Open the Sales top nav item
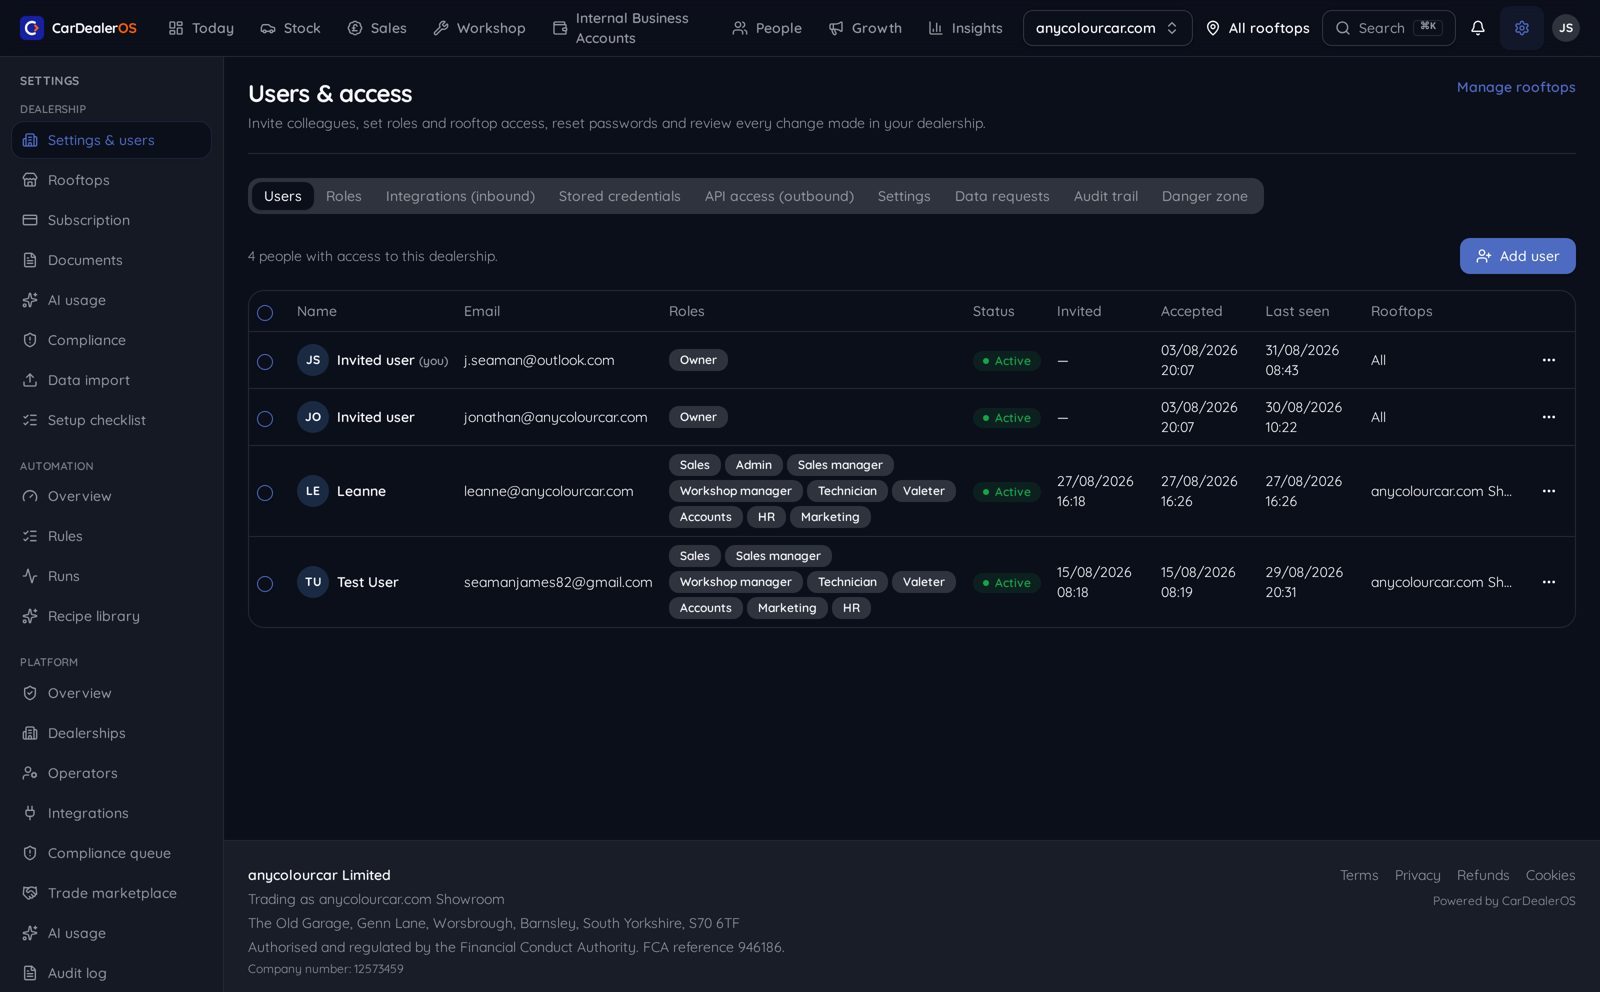1600x992 pixels. coord(376,28)
